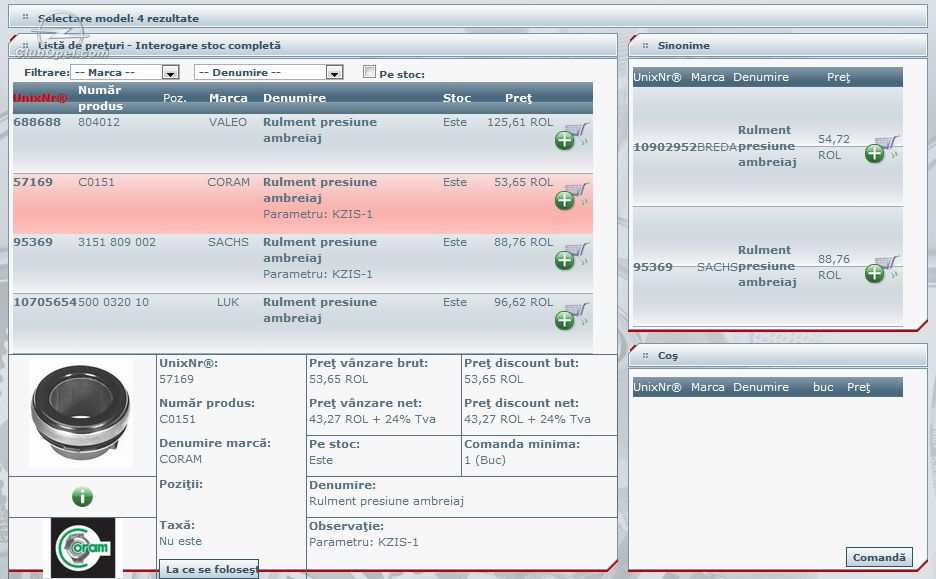This screenshot has width=936, height=579.
Task: Open the bearing product thumbnail image
Action: click(x=81, y=412)
